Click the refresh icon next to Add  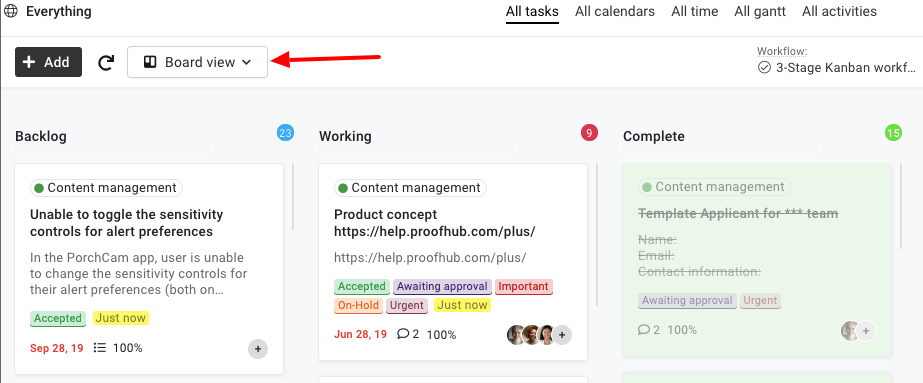click(x=106, y=62)
